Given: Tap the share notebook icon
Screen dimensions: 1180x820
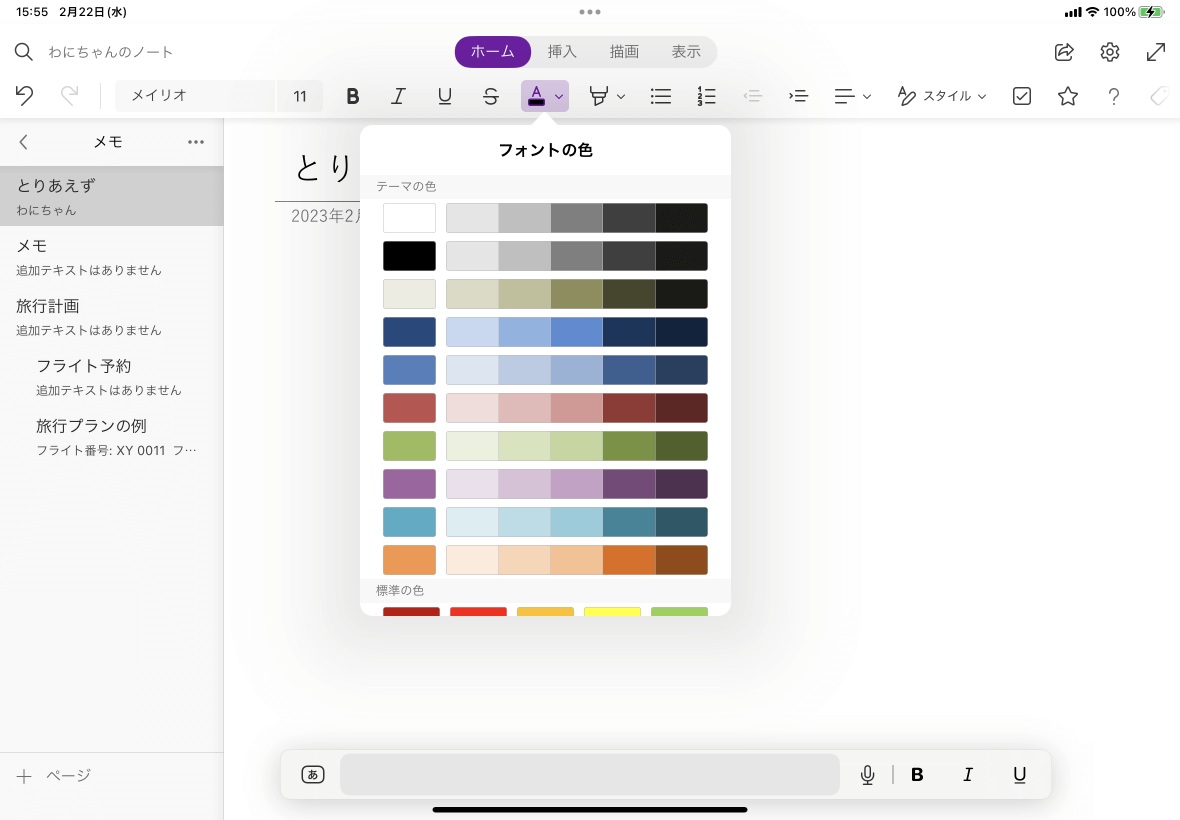Looking at the screenshot, I should coord(1064,52).
